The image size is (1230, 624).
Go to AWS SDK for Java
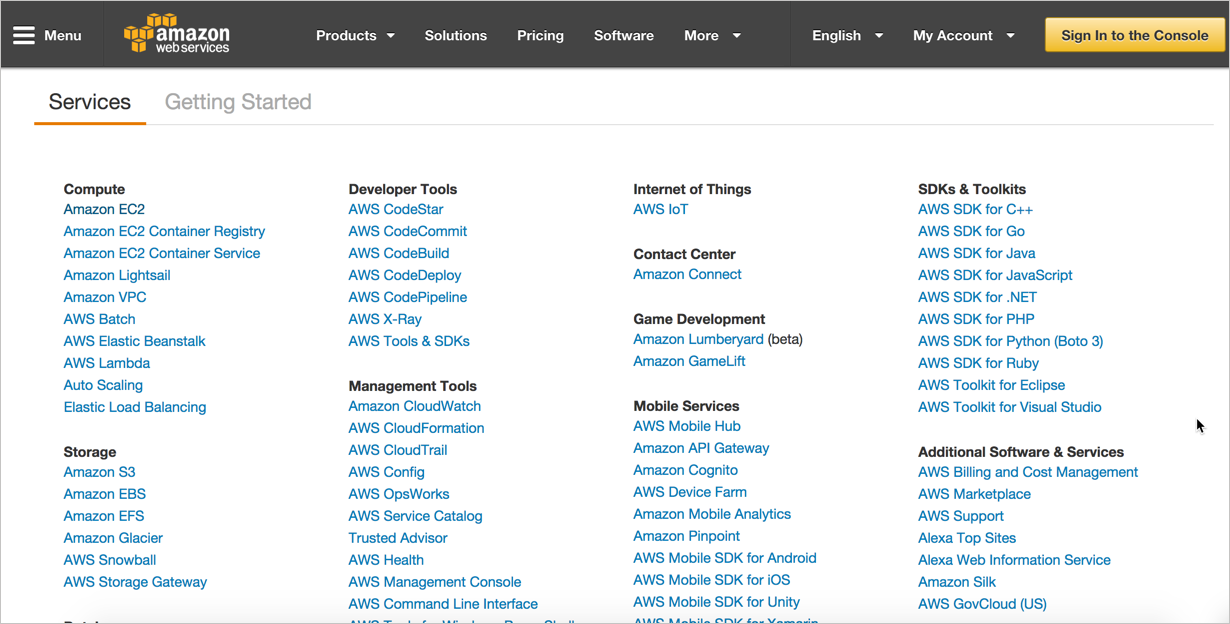[977, 253]
